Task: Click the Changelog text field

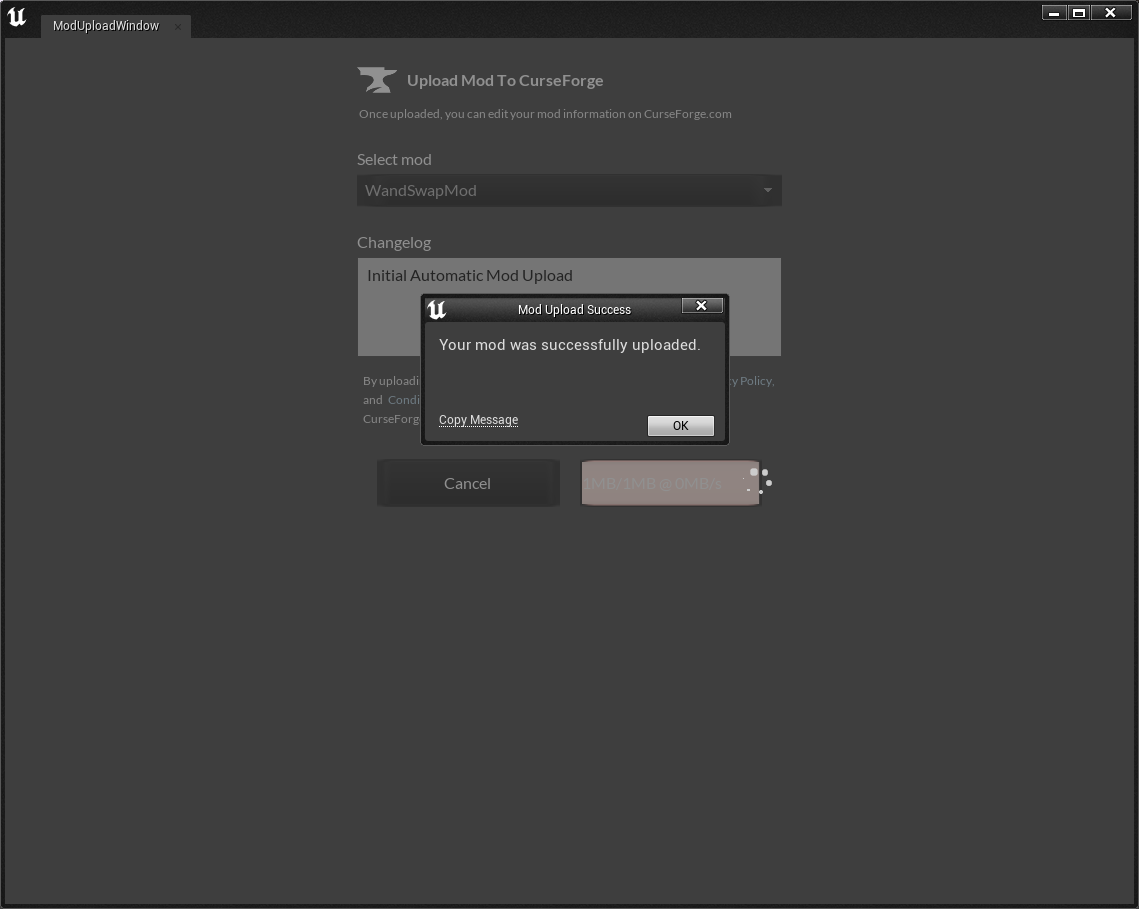Action: pos(569,307)
